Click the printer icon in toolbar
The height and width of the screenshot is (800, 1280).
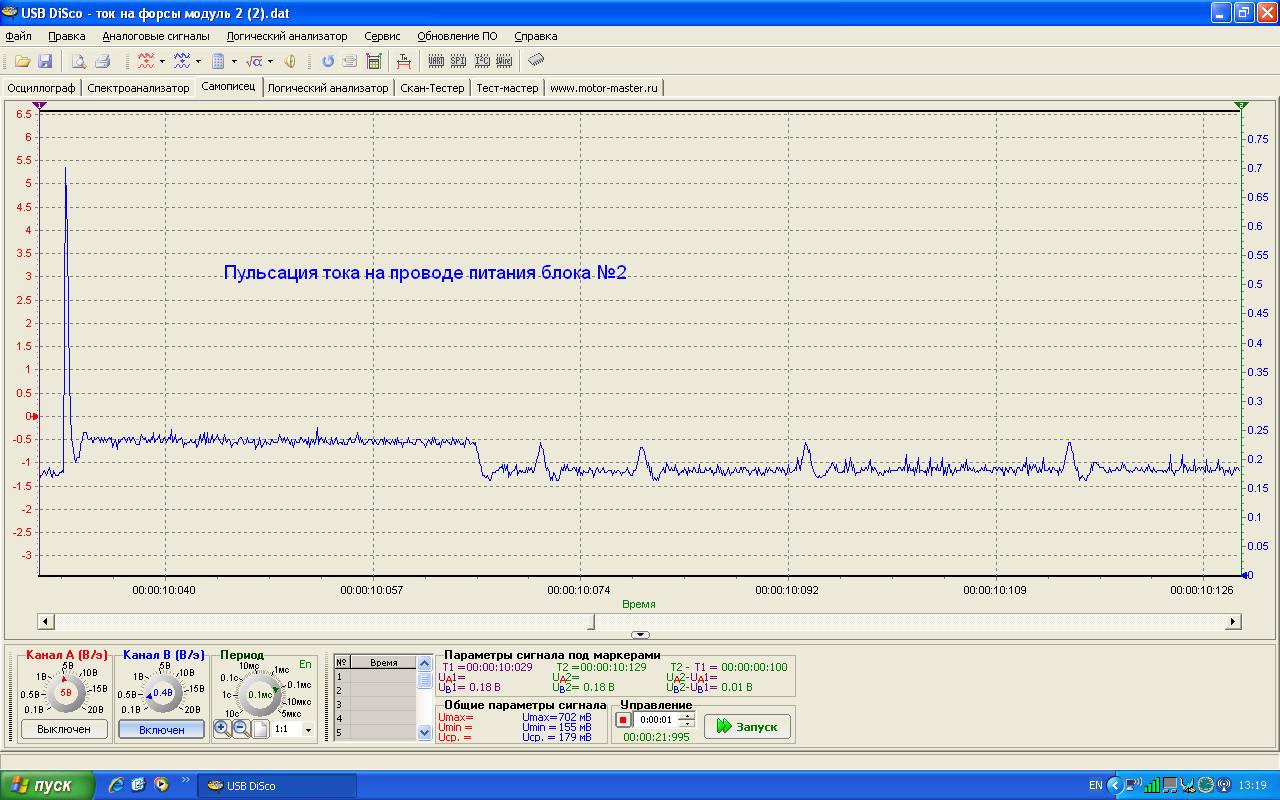coord(101,61)
